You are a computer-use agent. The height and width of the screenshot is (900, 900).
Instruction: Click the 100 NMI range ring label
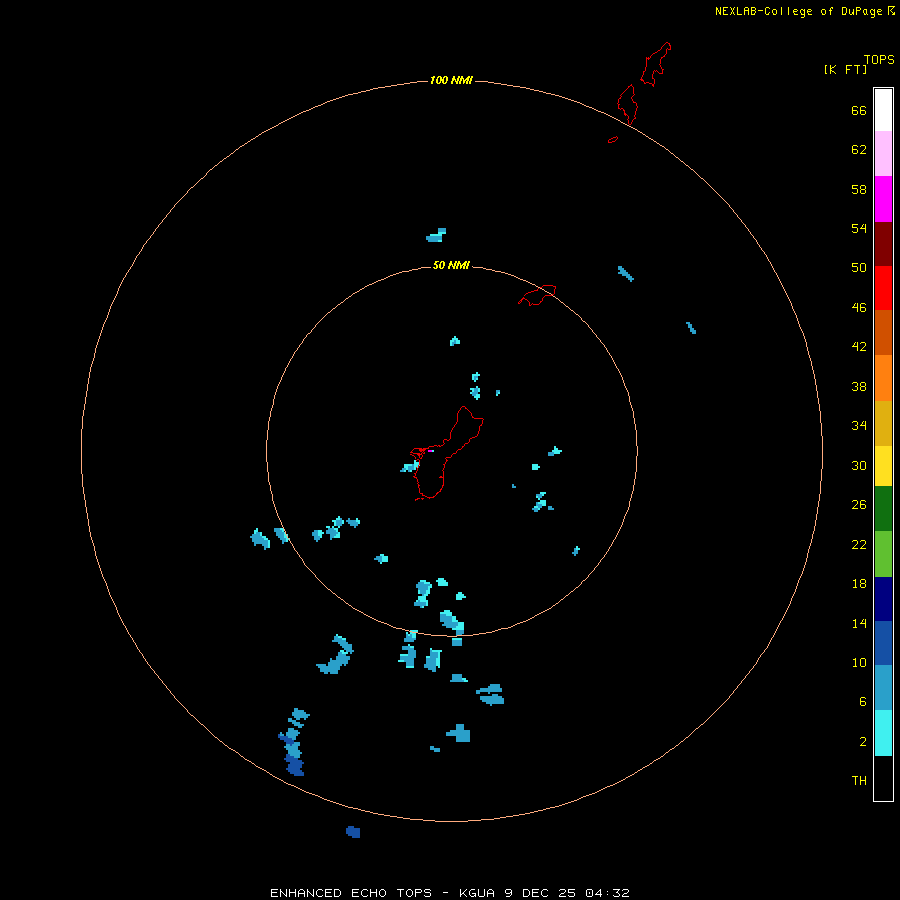451,80
